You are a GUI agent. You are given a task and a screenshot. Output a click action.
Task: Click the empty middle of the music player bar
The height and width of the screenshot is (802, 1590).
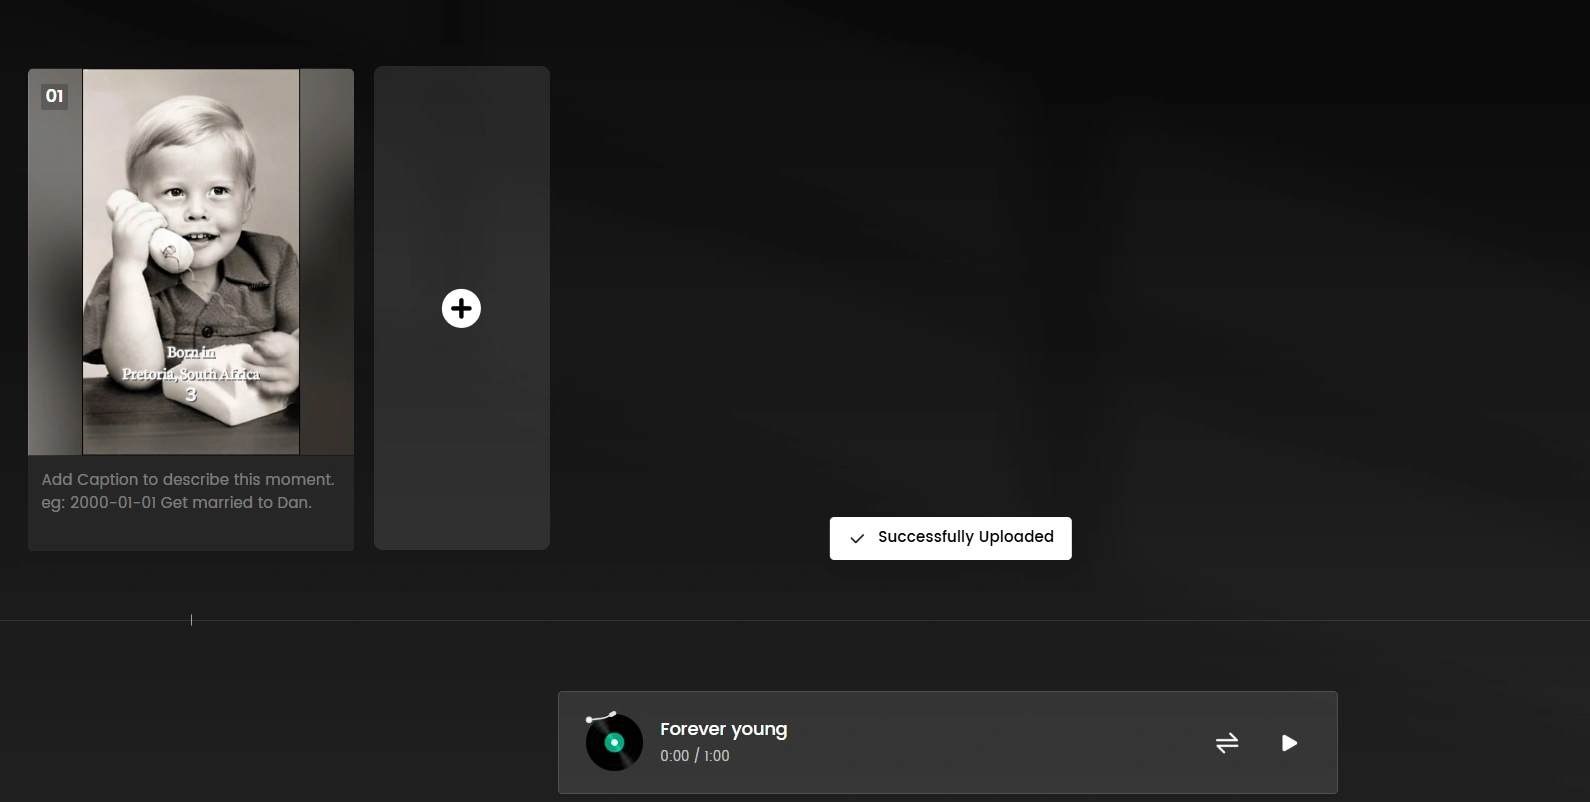[1000, 743]
